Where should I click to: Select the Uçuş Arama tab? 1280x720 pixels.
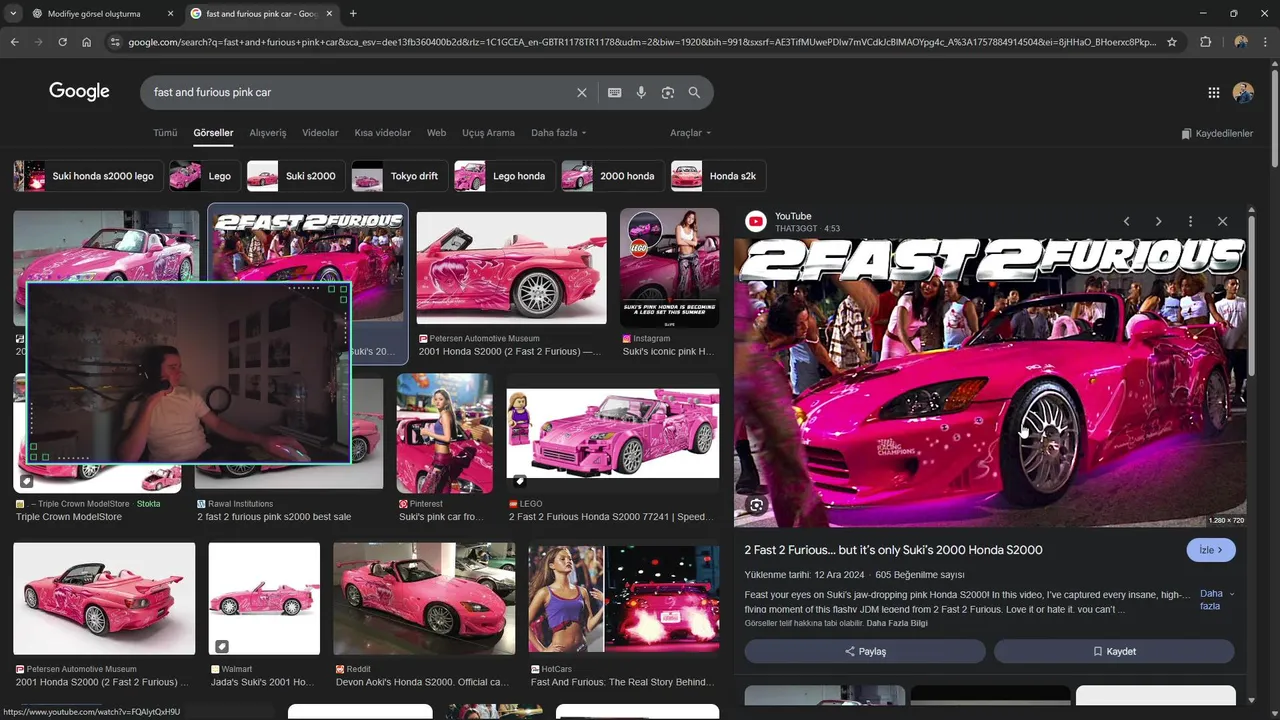[x=488, y=133]
